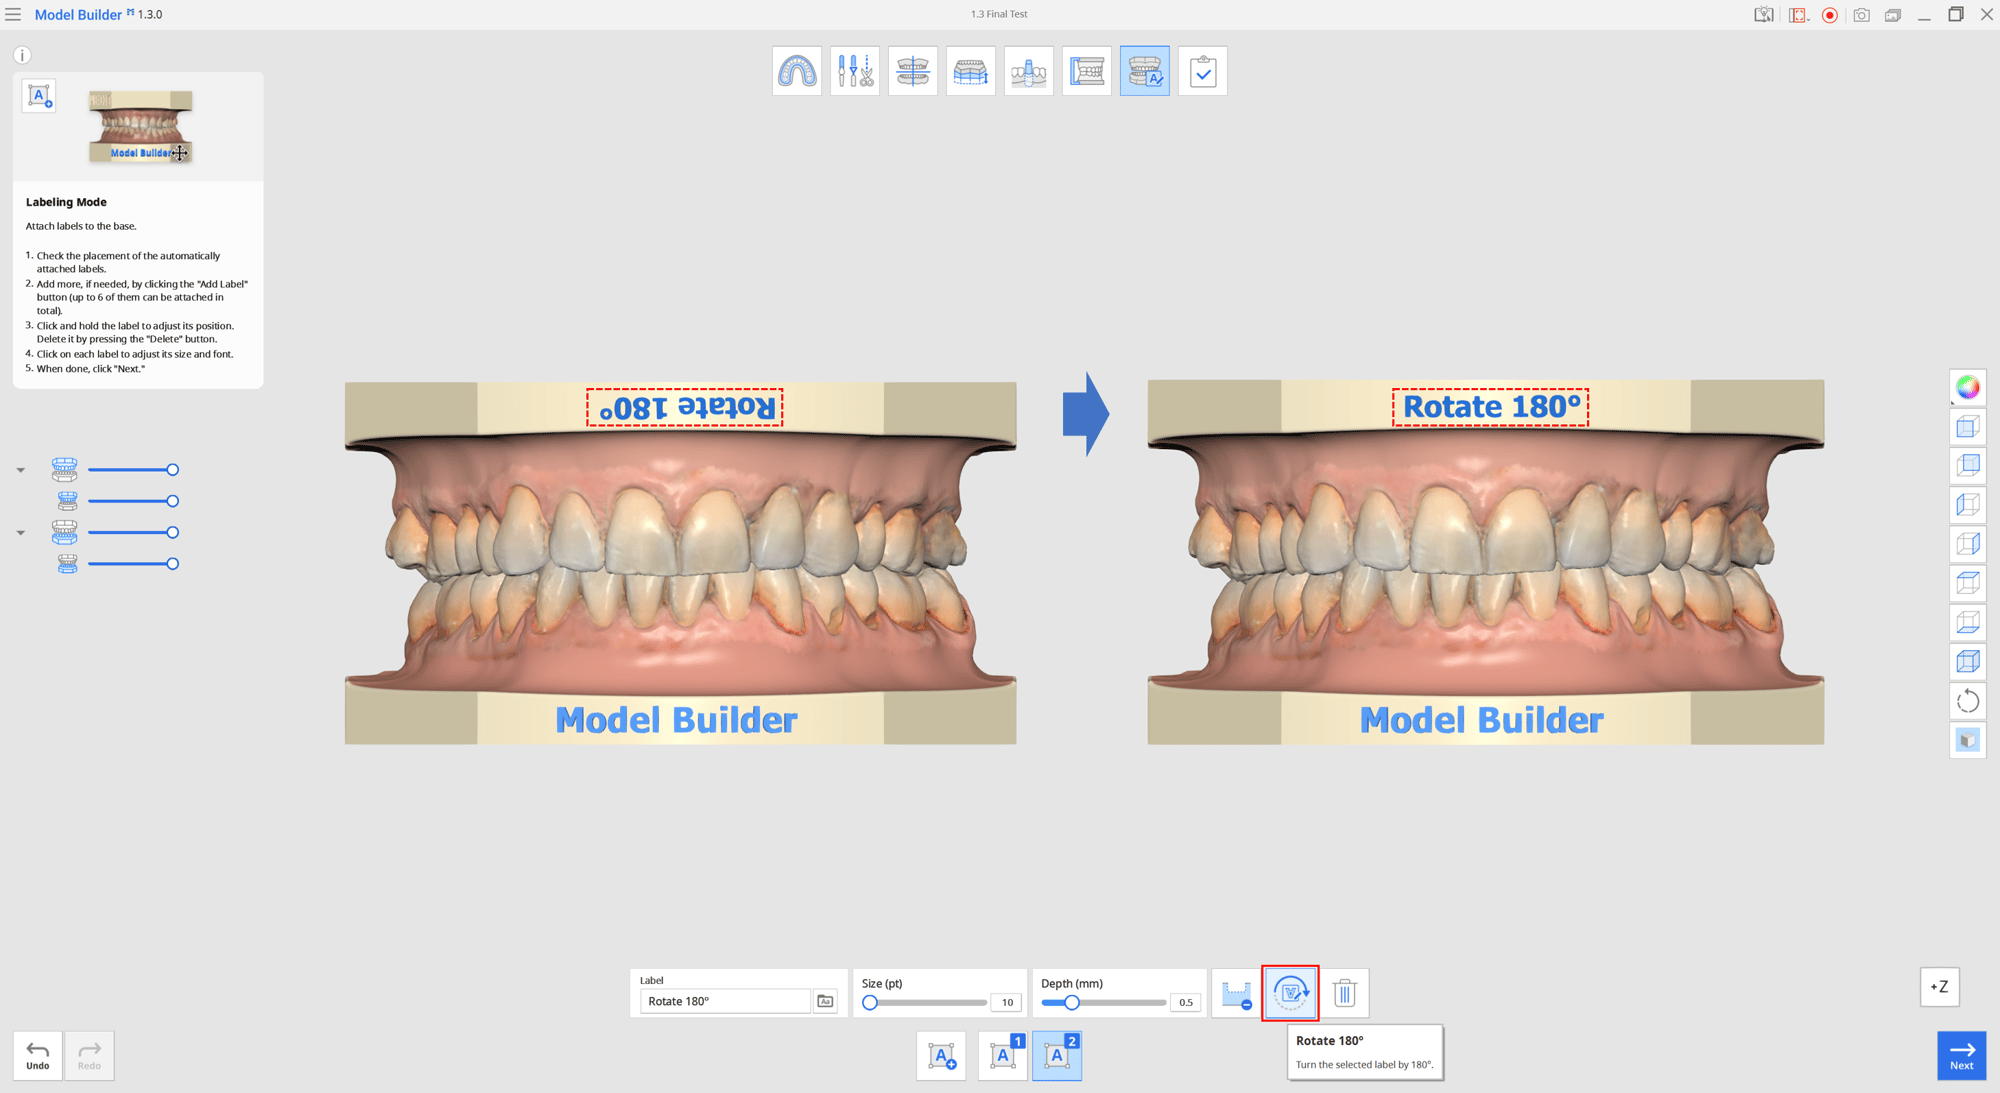
Task: Open the die/implant step icon
Action: click(1029, 71)
